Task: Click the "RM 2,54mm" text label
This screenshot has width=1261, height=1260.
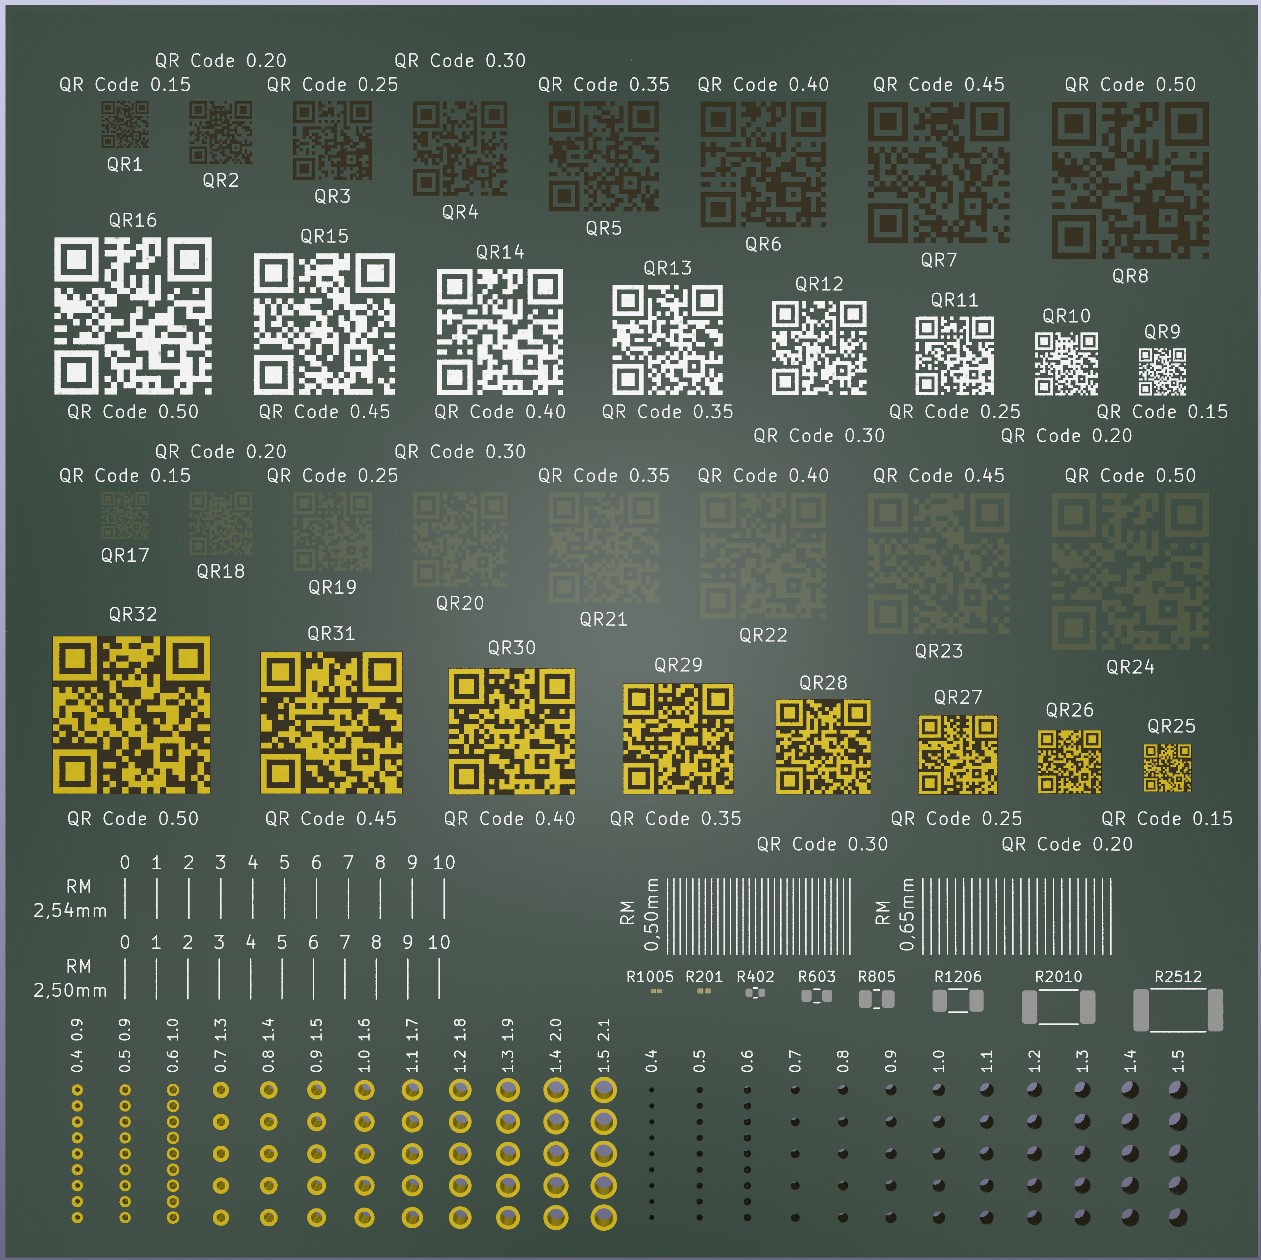Action: click(x=72, y=898)
